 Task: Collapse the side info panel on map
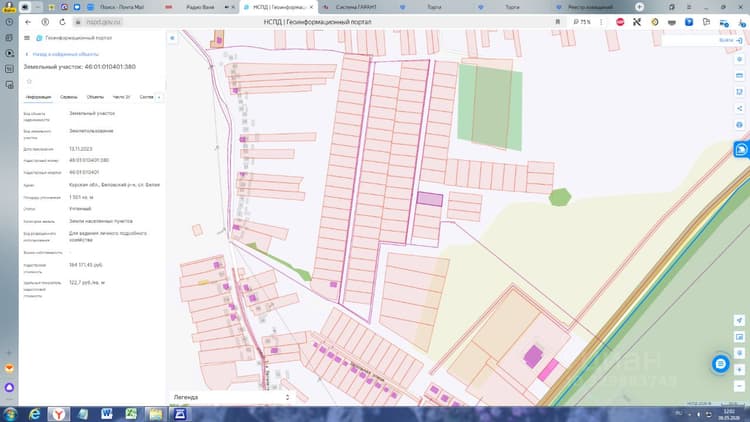[172, 38]
